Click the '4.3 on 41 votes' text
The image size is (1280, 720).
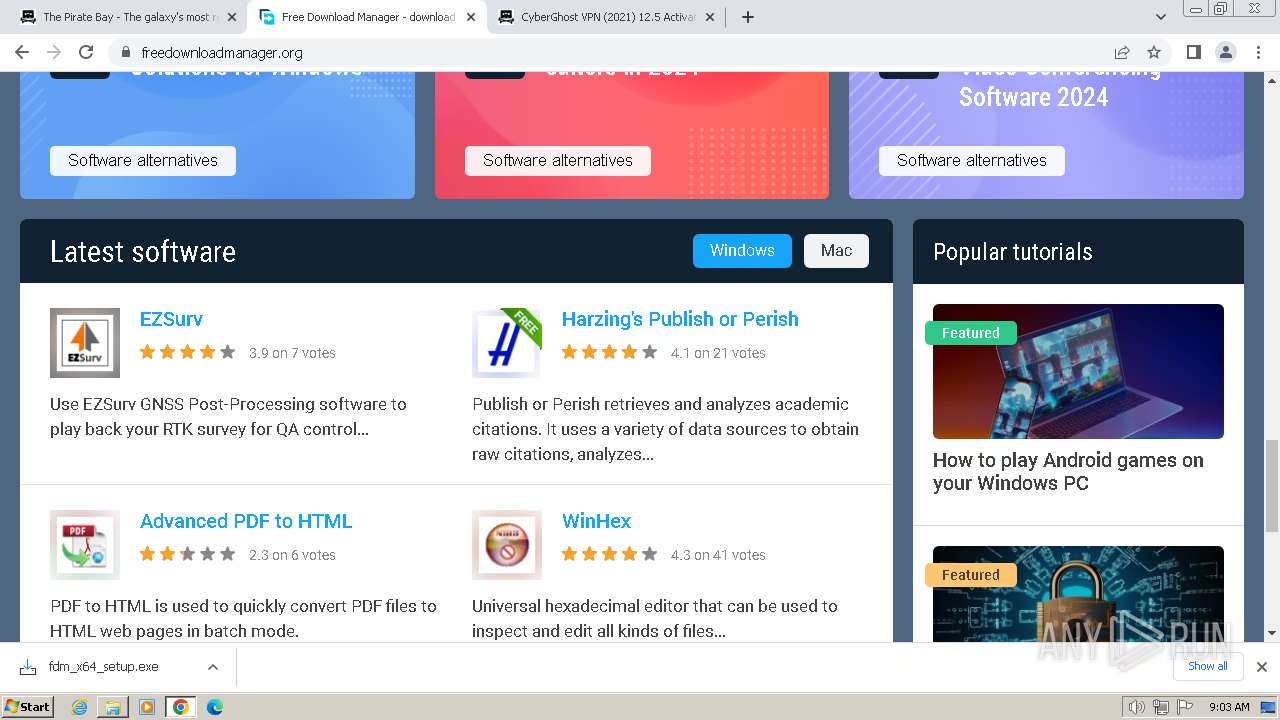pyautogui.click(x=718, y=555)
